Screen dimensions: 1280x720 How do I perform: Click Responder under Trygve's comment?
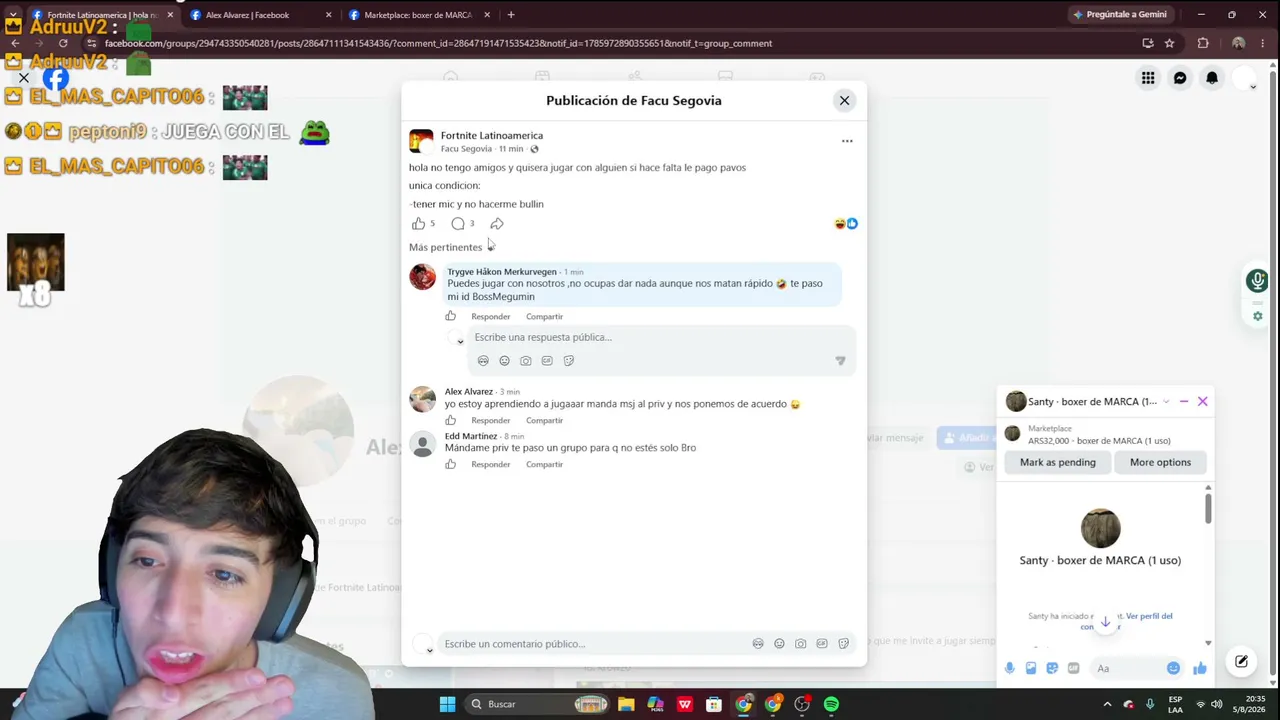pos(490,317)
